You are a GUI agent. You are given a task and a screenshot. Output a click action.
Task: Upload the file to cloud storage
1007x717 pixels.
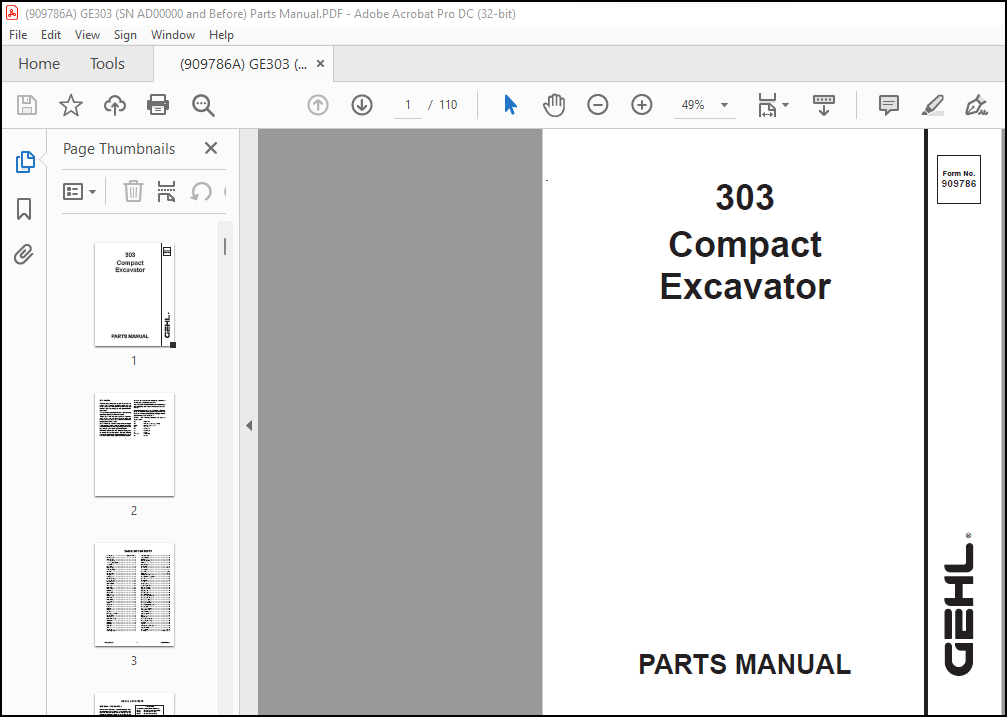coord(115,105)
